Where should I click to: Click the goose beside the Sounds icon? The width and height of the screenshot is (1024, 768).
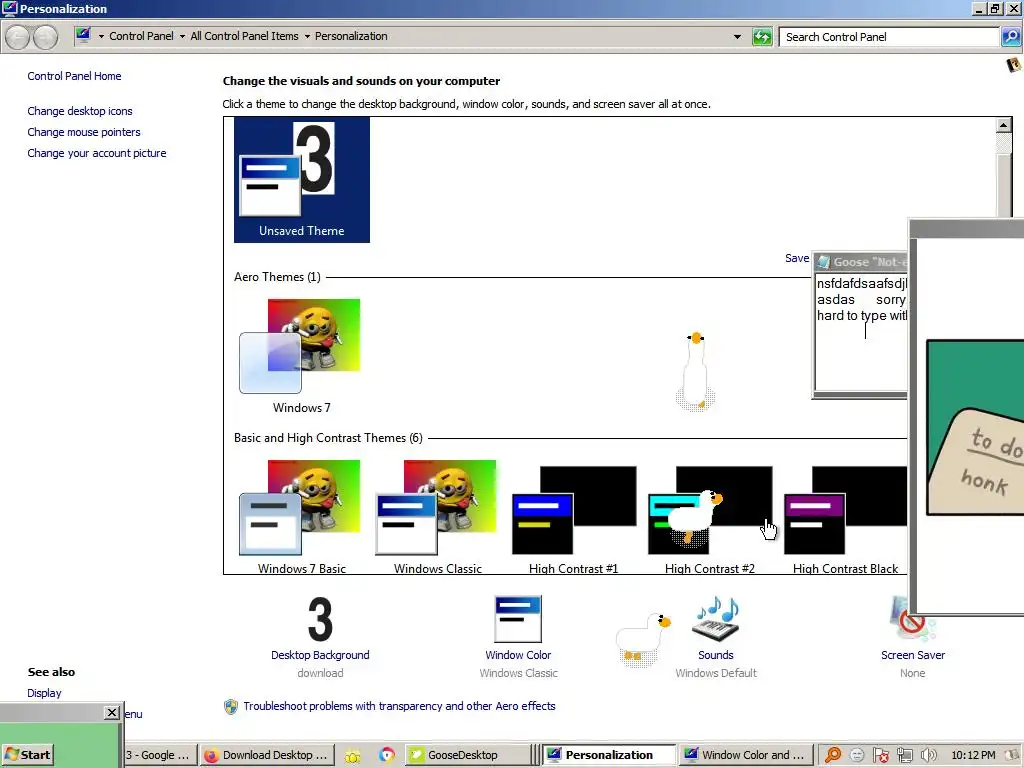tap(644, 639)
